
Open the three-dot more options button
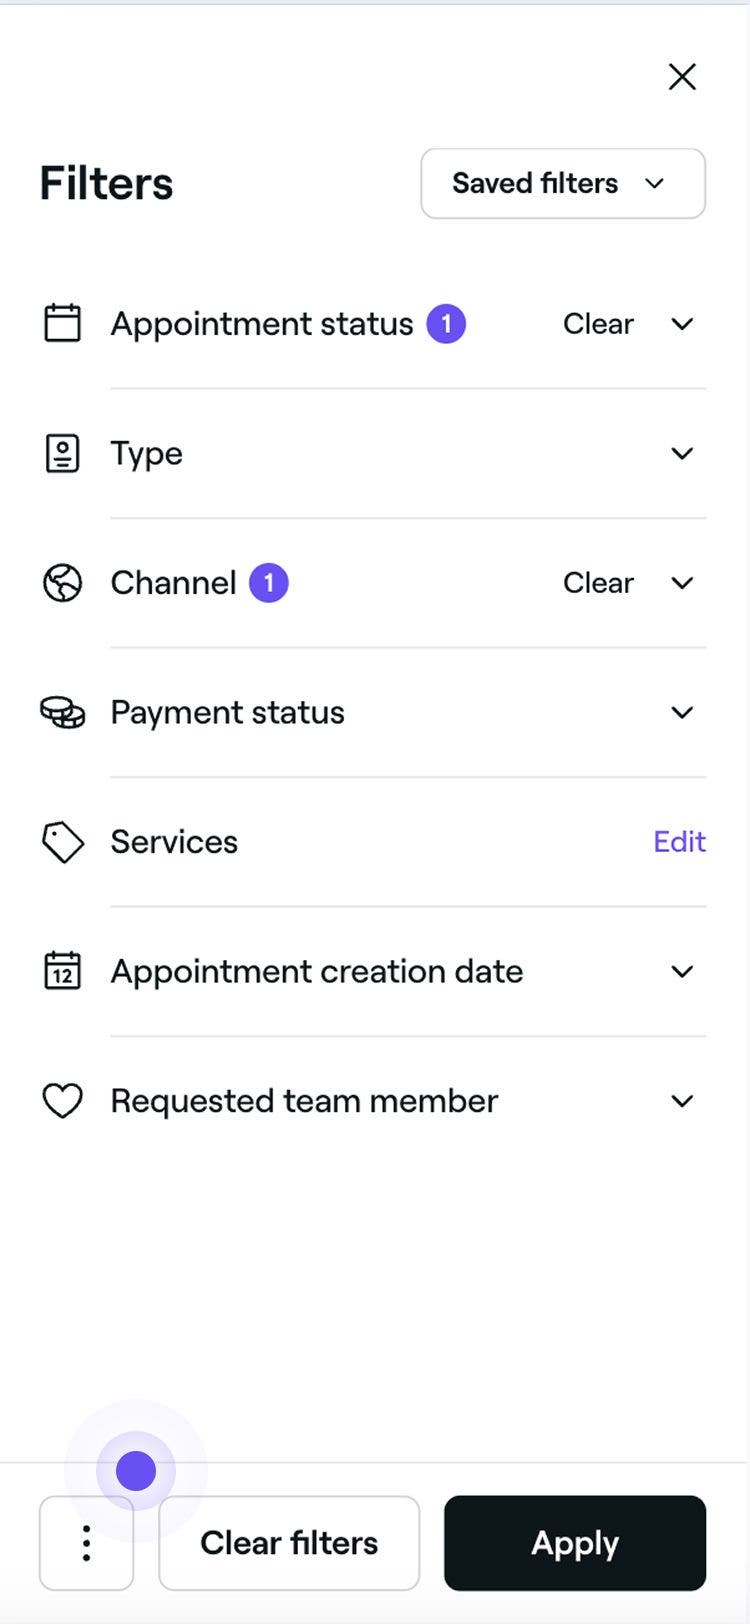click(x=86, y=1543)
